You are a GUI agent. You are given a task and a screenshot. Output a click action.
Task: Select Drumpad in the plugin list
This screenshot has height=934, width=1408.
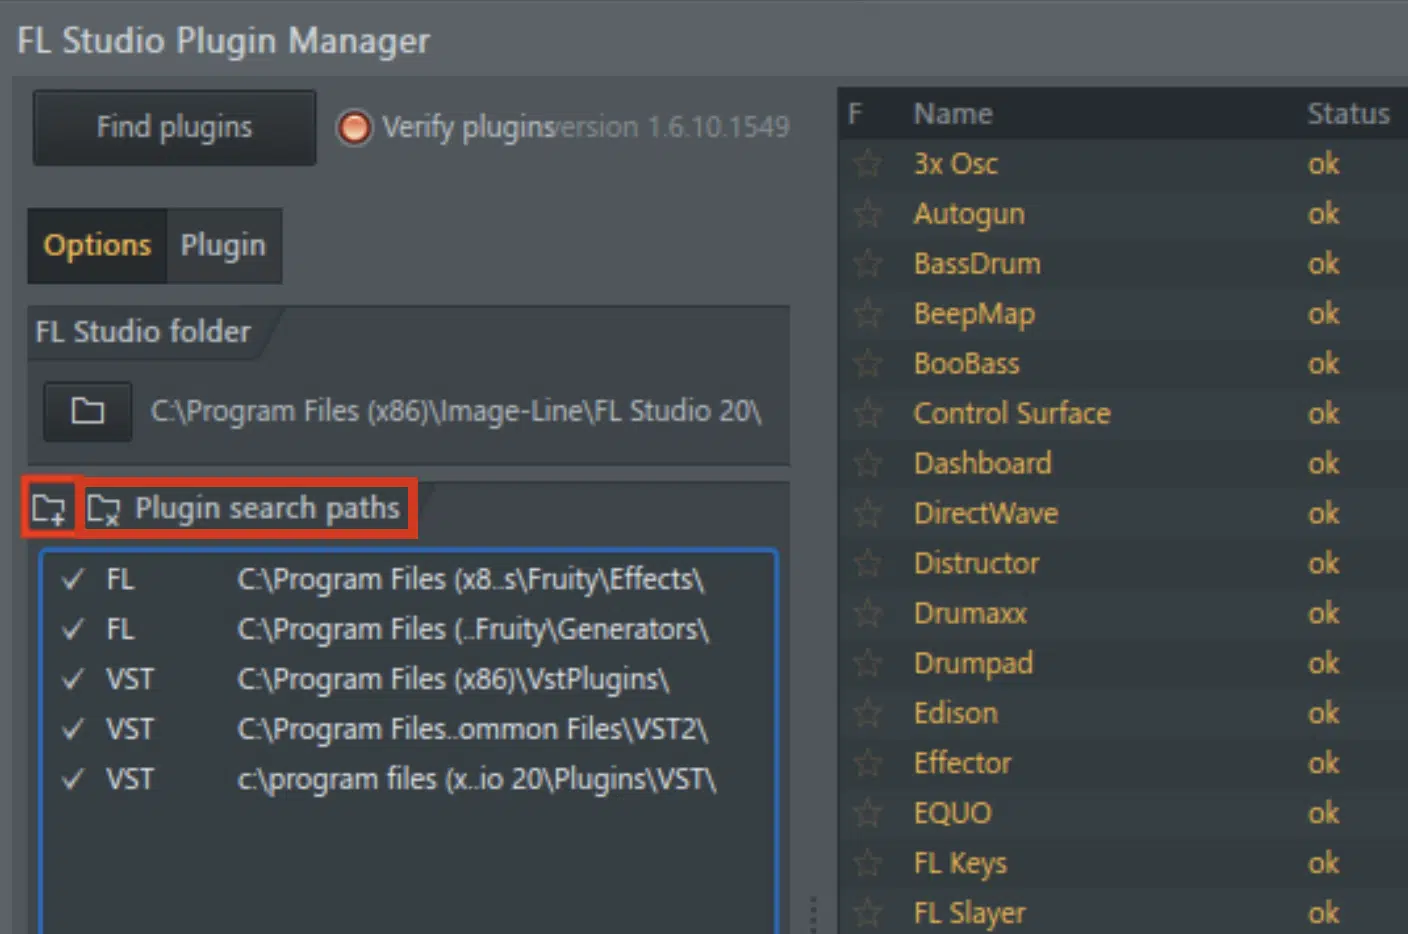click(973, 664)
